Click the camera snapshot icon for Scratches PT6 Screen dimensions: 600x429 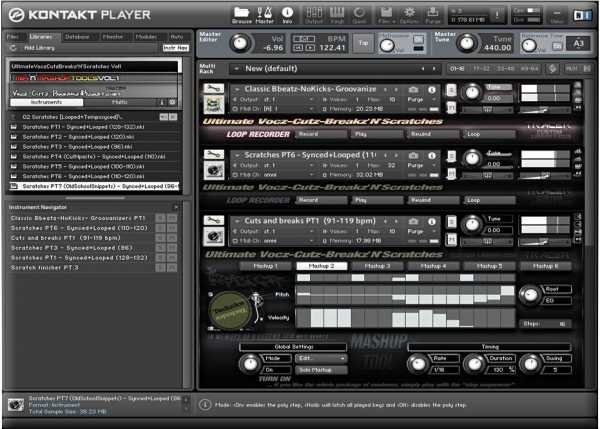point(413,156)
